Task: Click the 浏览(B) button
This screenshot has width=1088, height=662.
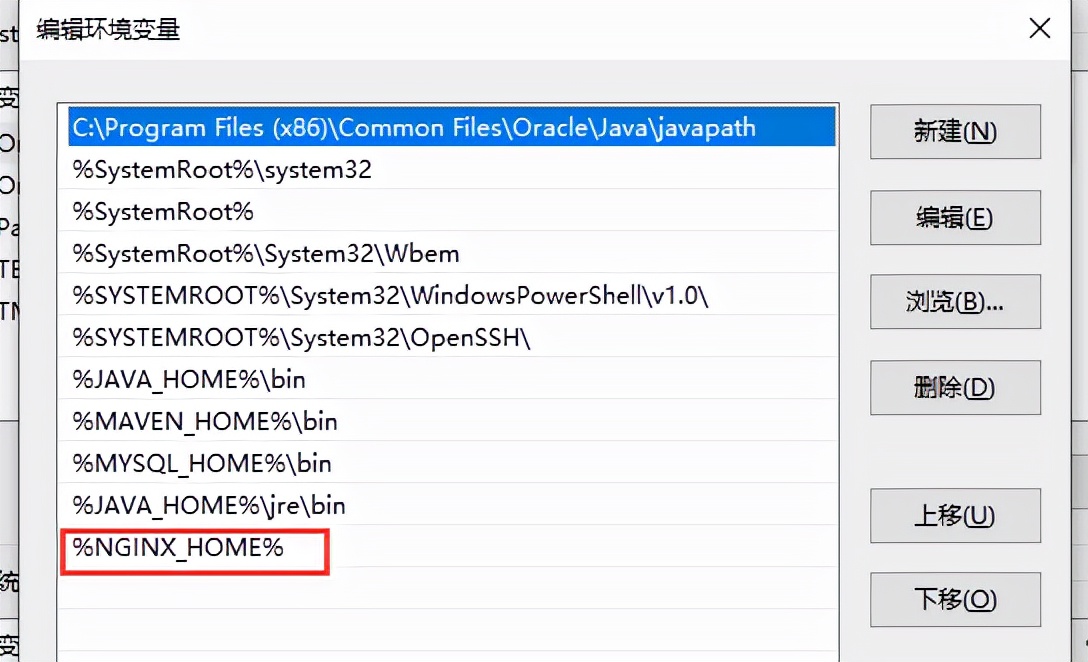Action: (x=954, y=302)
